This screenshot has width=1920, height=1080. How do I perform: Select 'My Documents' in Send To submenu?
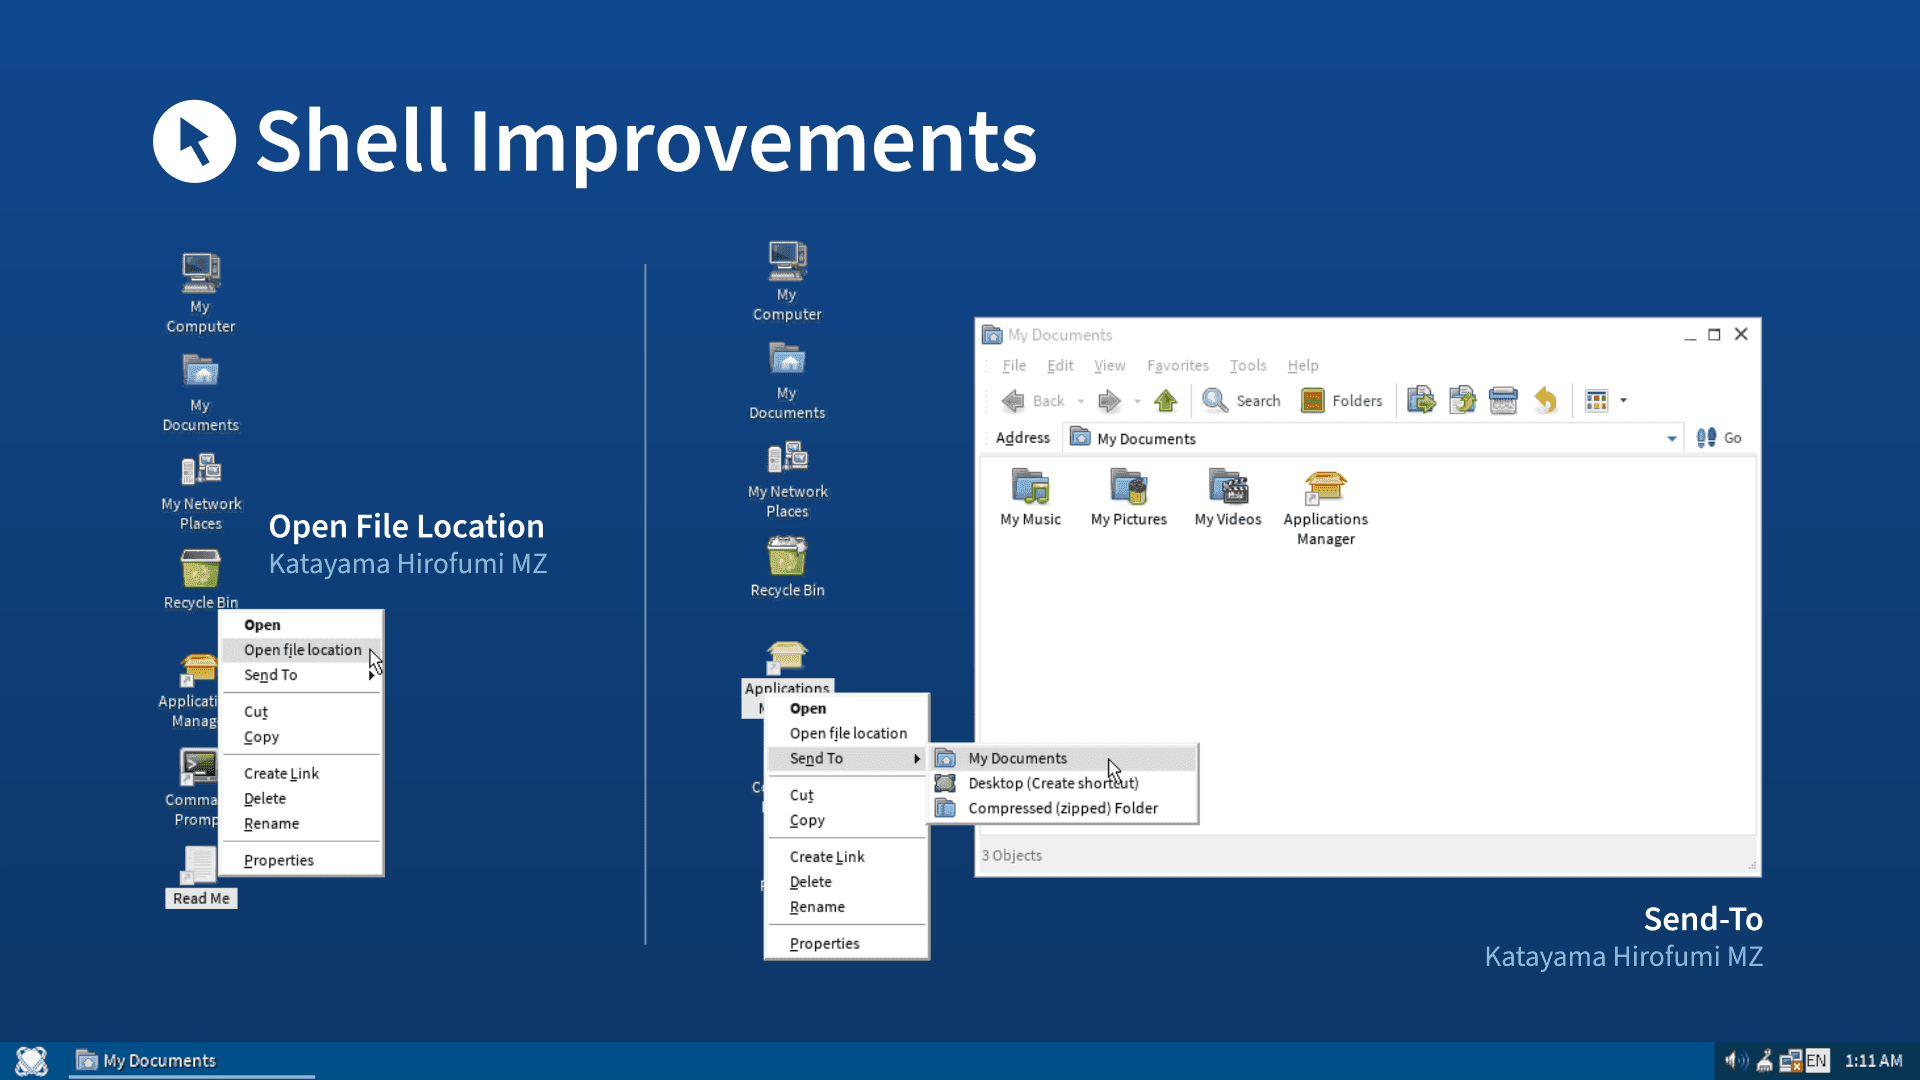pos(1018,757)
